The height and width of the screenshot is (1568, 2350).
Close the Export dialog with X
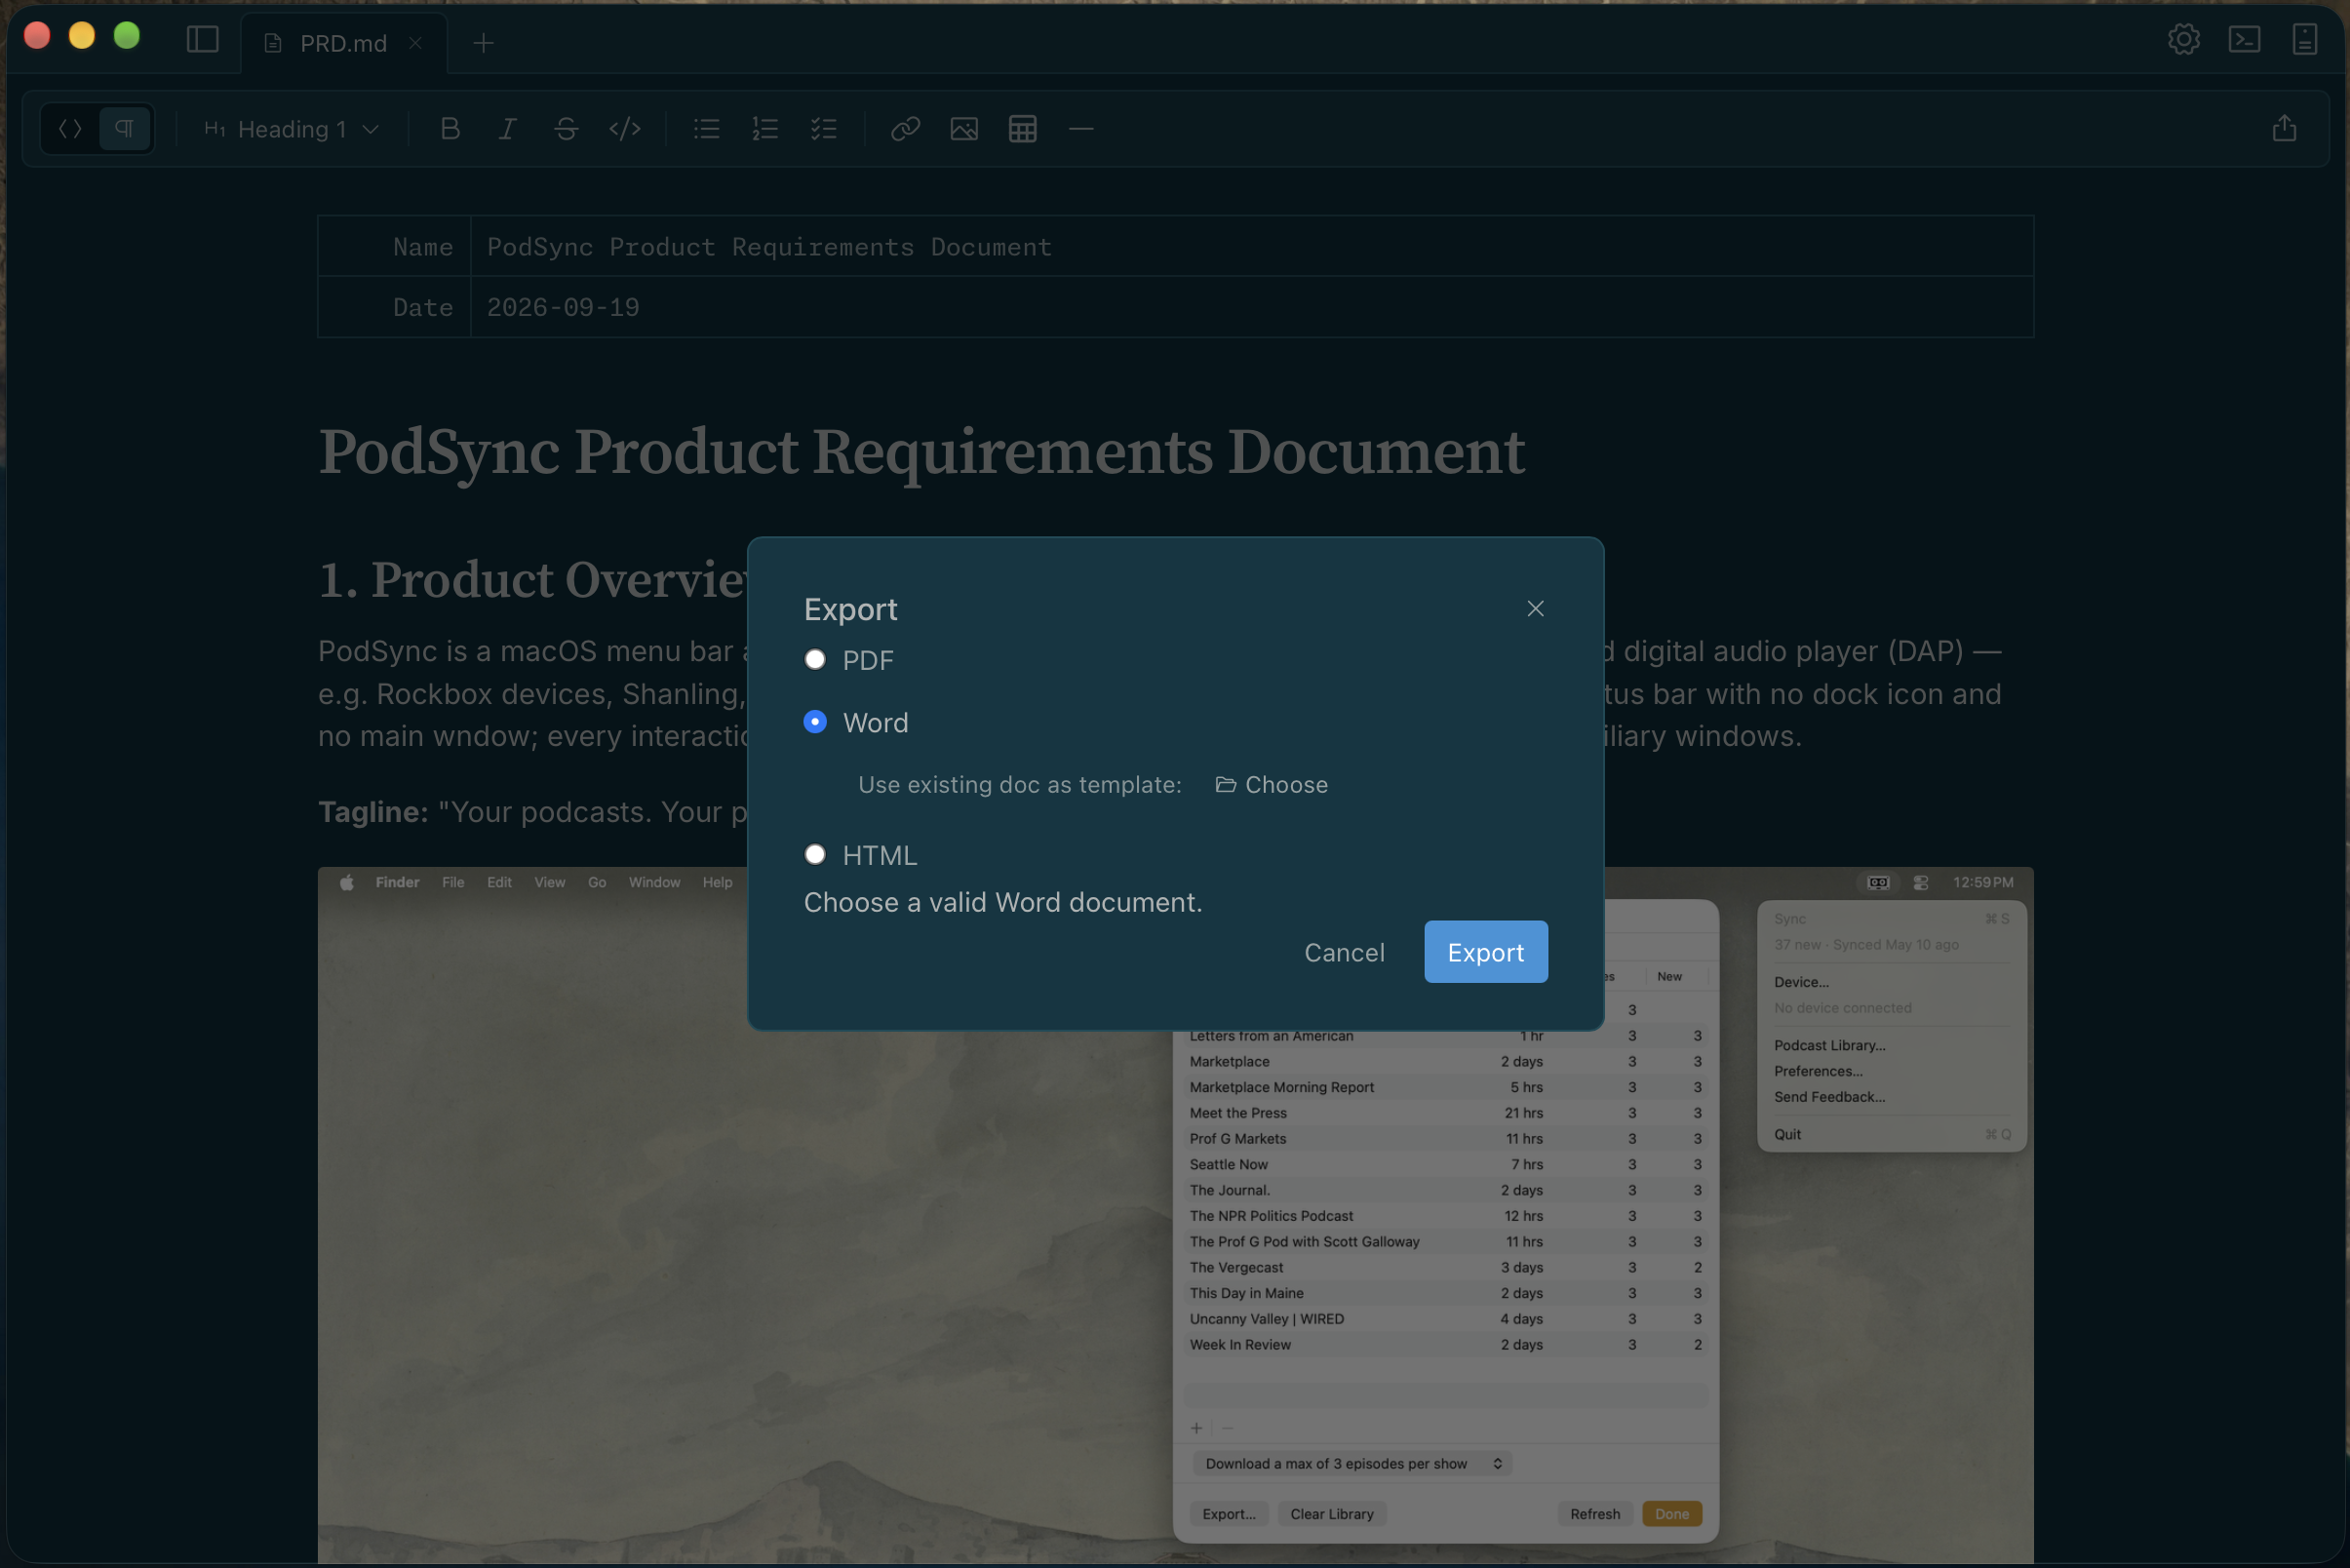1536,609
